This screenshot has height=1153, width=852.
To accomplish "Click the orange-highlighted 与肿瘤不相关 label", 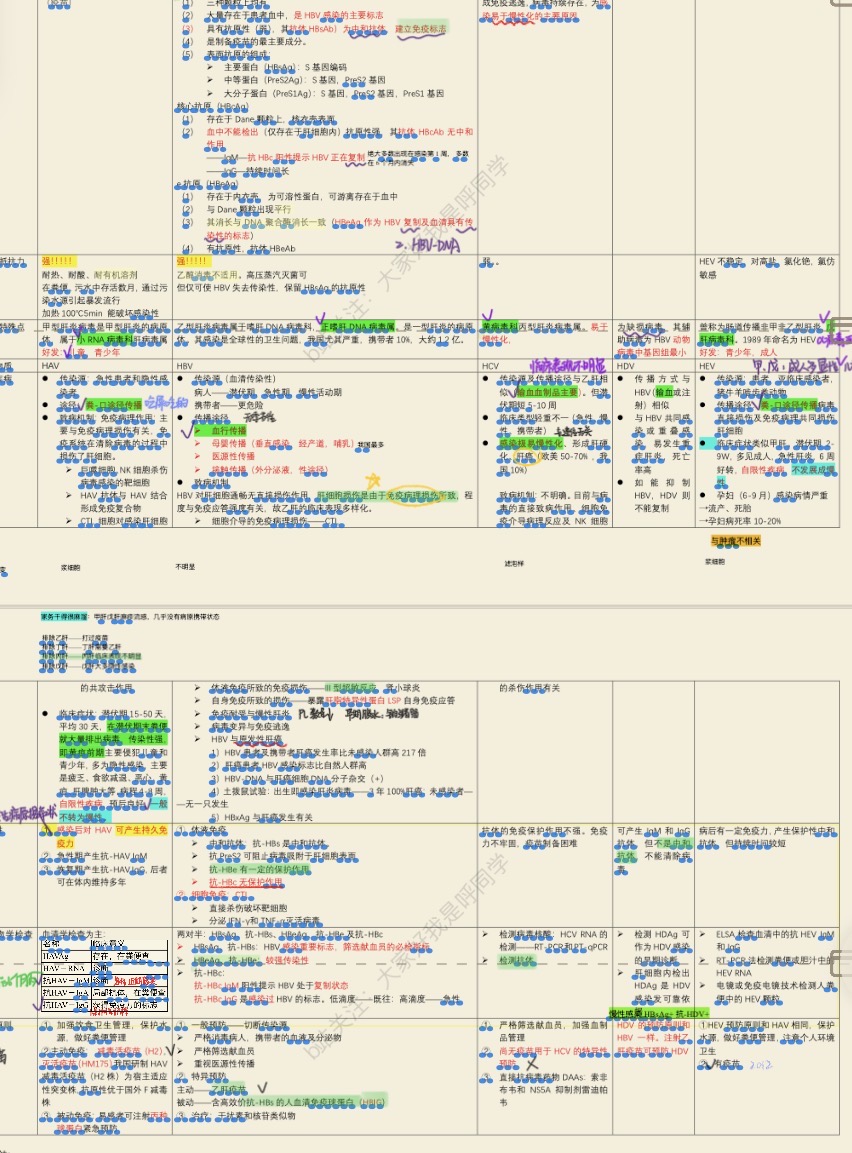I will coord(735,541).
